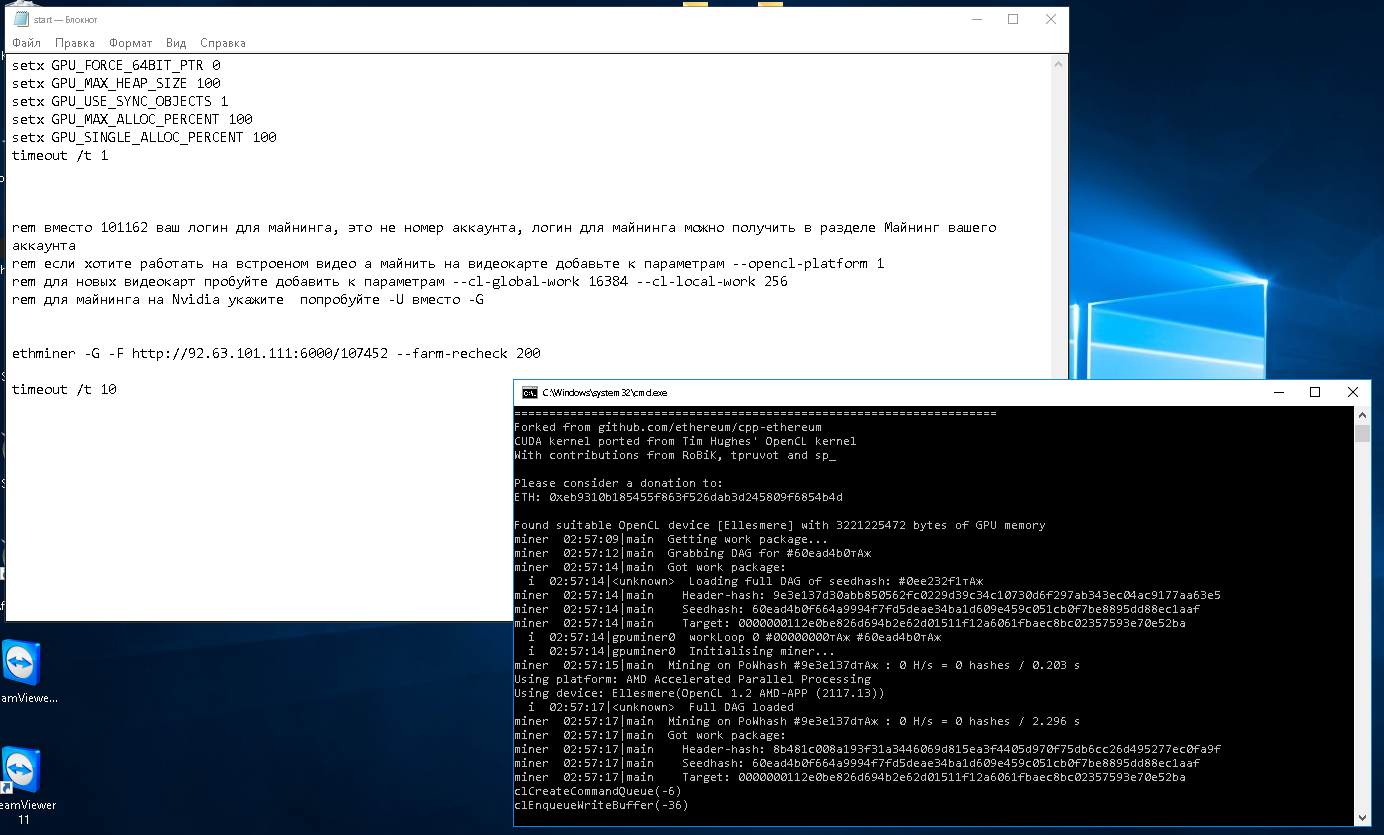Minimize the cmd.exe console window

tap(1277, 393)
